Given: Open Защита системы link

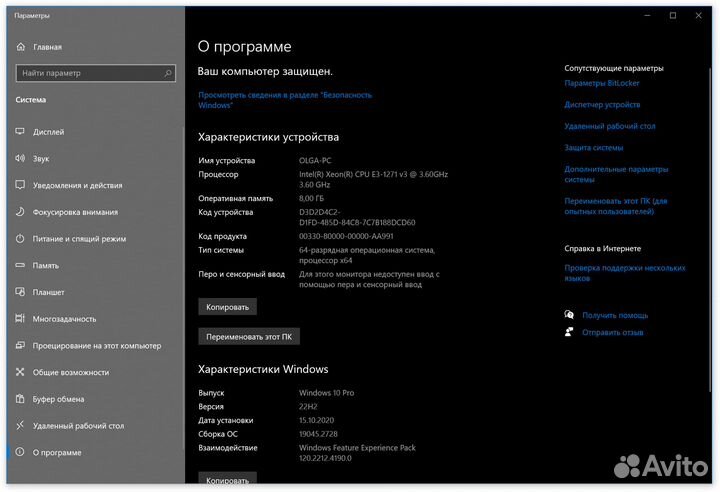Looking at the screenshot, I should pos(594,147).
